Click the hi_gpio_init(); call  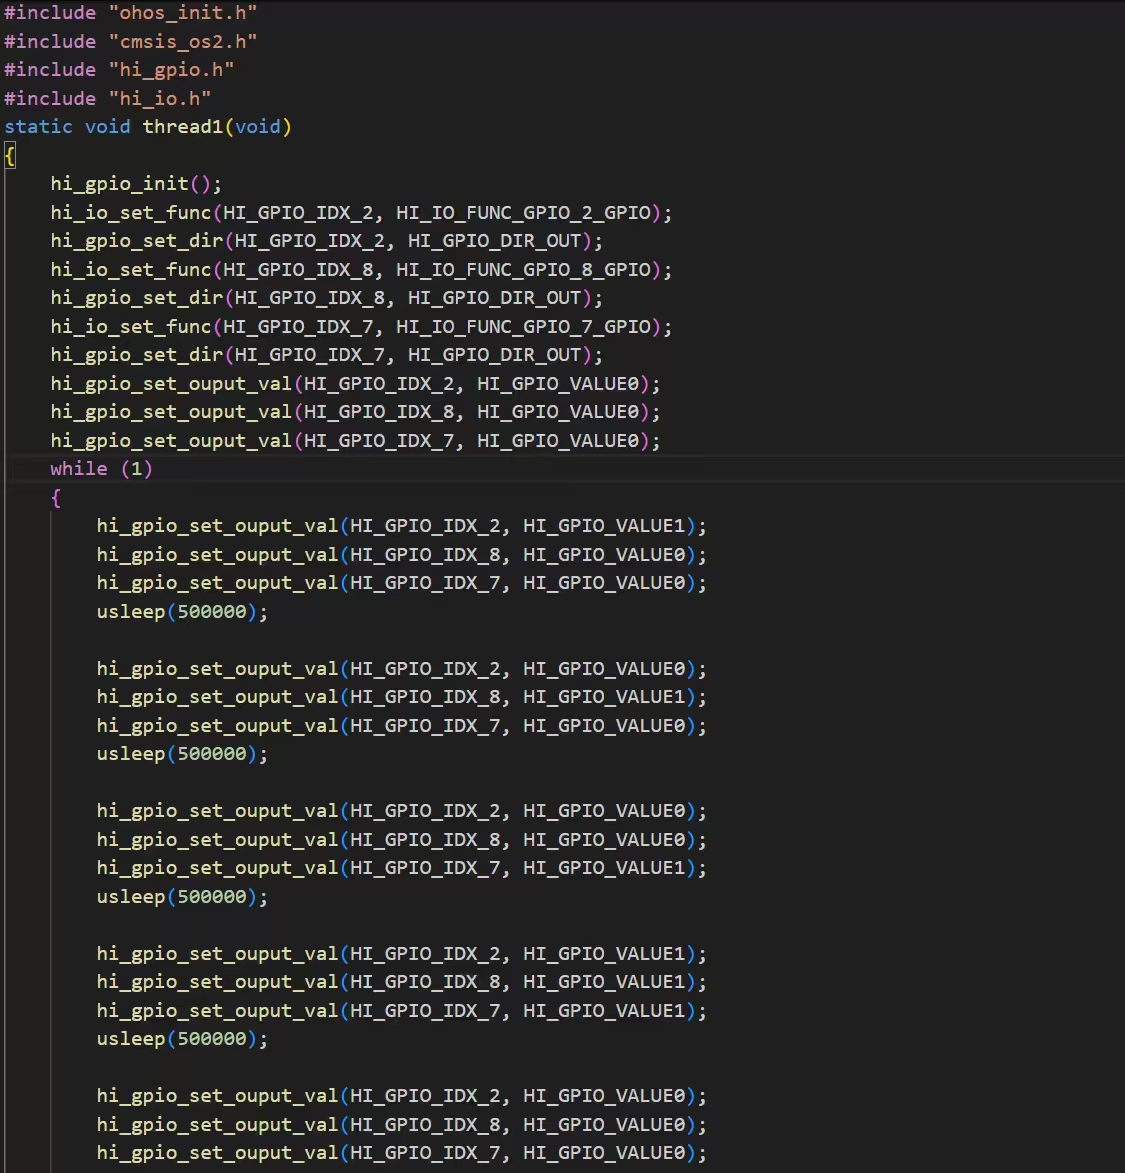[136, 184]
